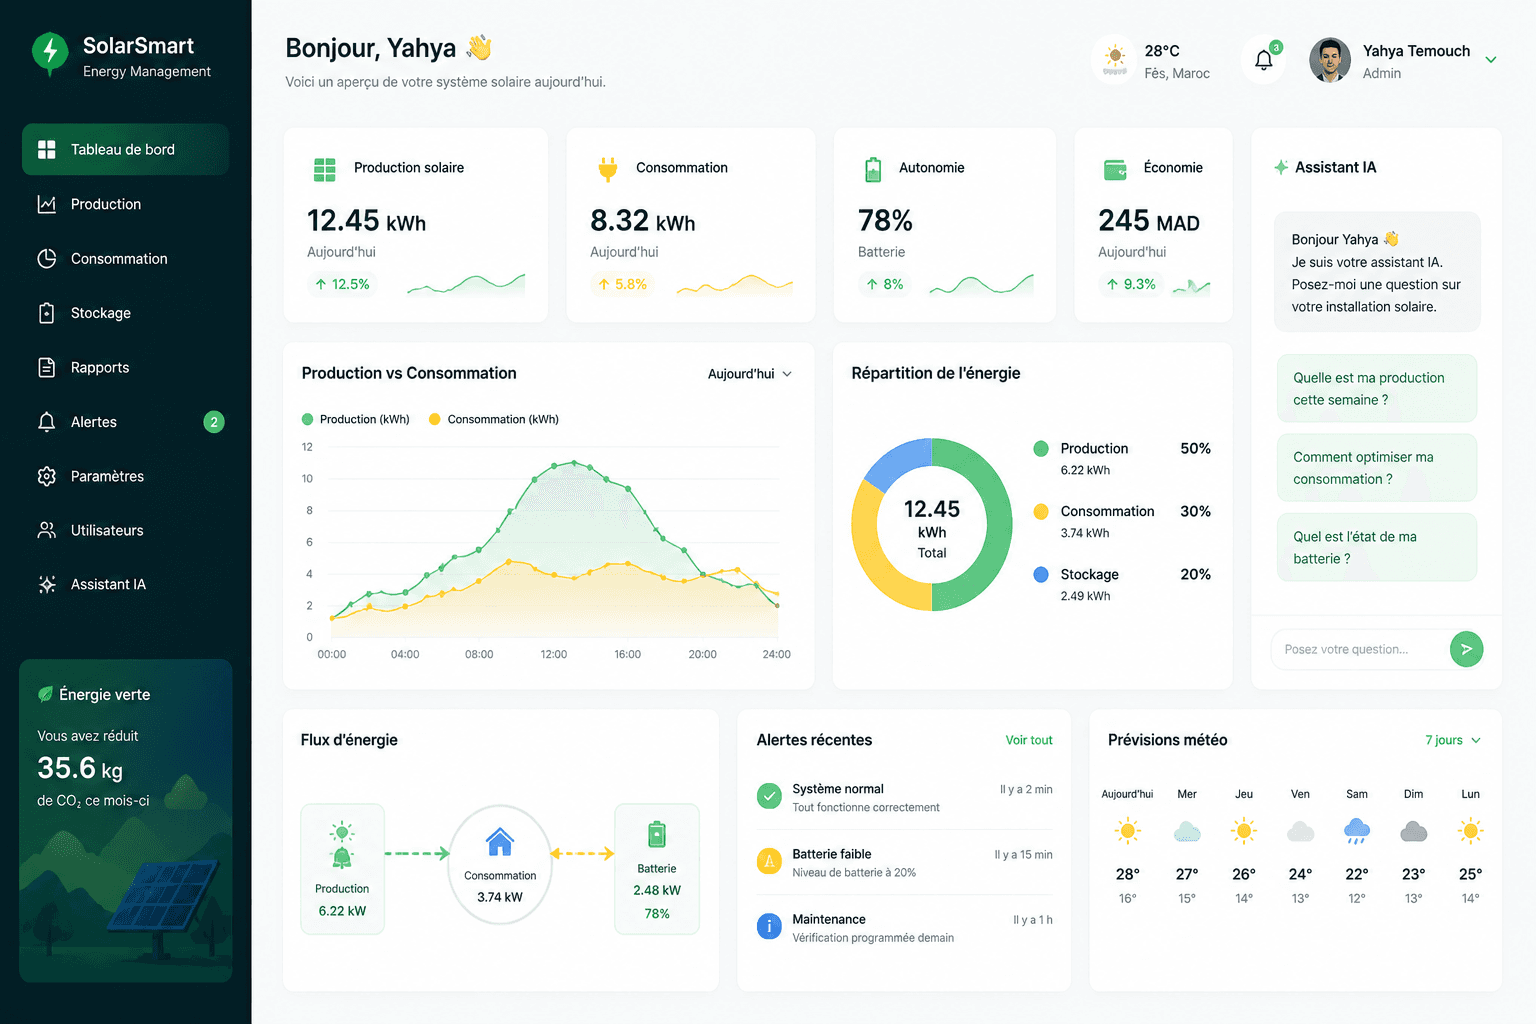This screenshot has height=1024, width=1536.
Task: Open the Aujourd'hui chart period dropdown
Action: point(750,374)
